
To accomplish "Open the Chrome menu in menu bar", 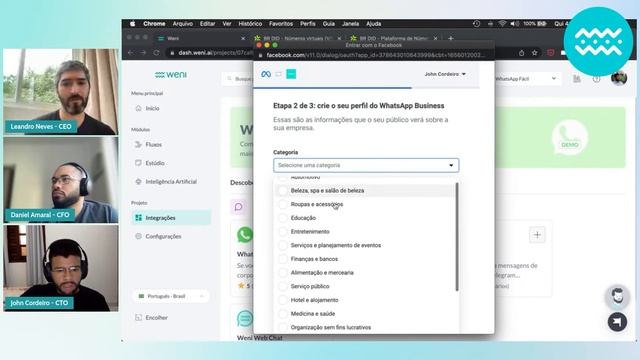I will (154, 24).
